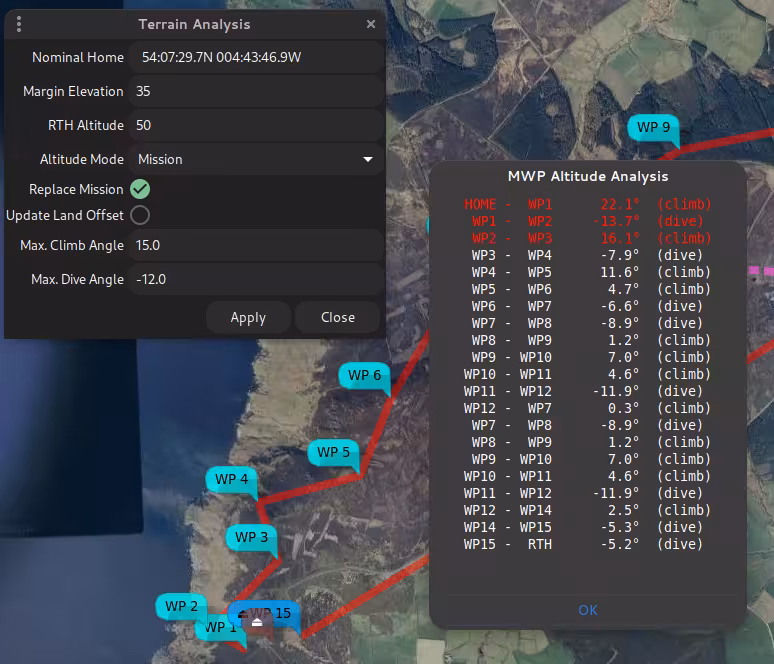Confirm the Altitude Analysis with OK

(587, 610)
